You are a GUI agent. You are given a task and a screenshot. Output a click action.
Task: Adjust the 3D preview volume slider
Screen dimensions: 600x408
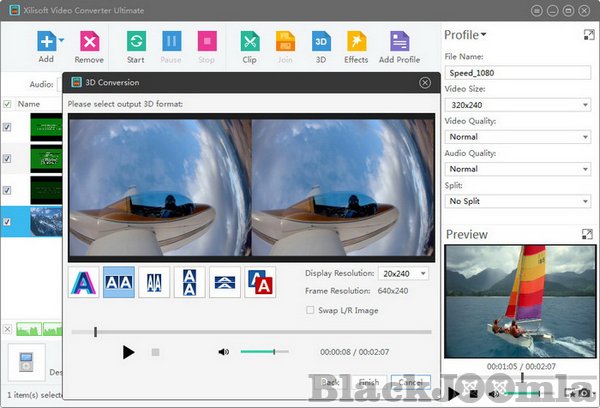tap(264, 352)
